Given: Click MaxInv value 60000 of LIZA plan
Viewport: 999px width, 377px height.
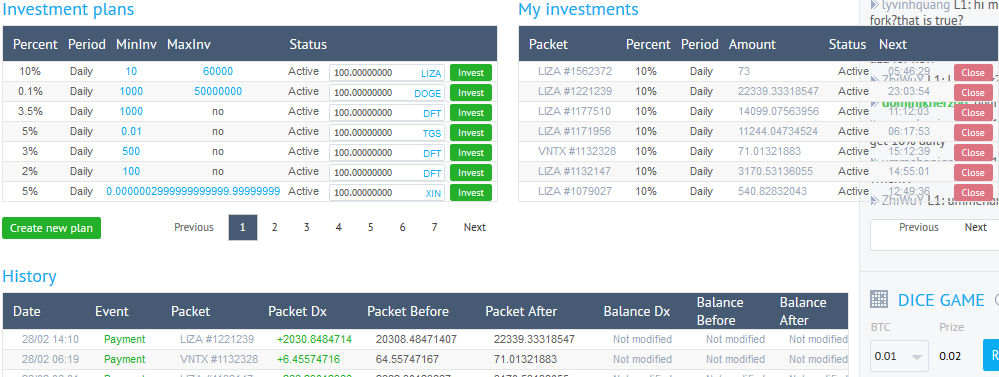Looking at the screenshot, I should [218, 71].
